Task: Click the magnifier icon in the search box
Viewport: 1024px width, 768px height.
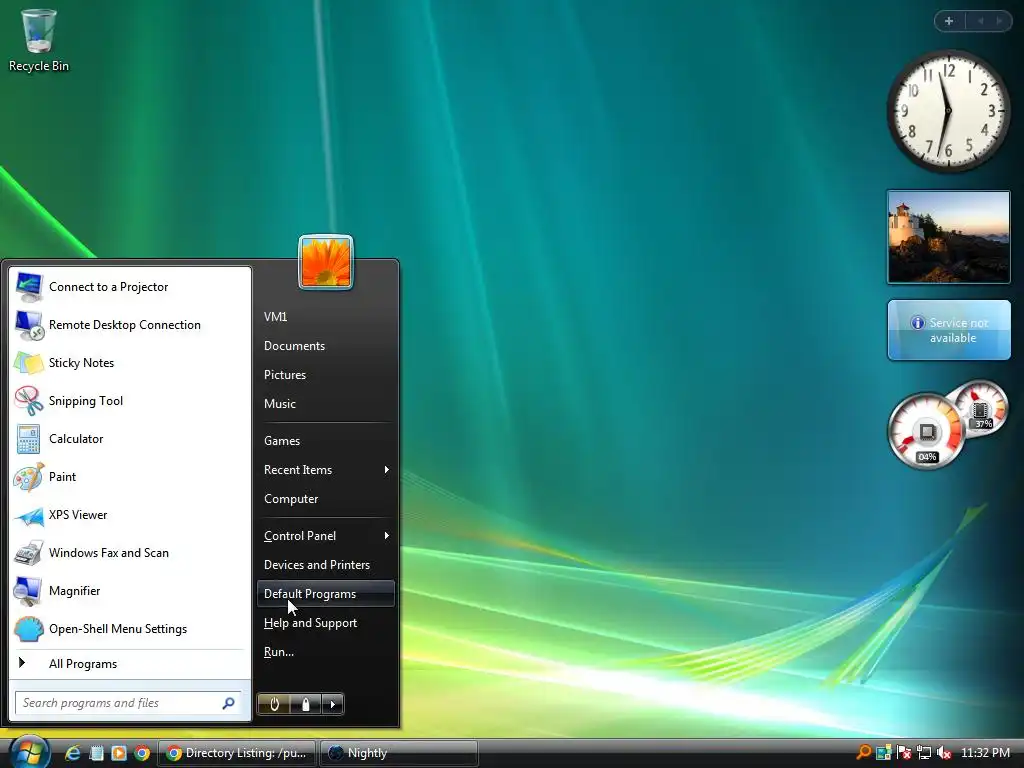Action: [x=228, y=703]
